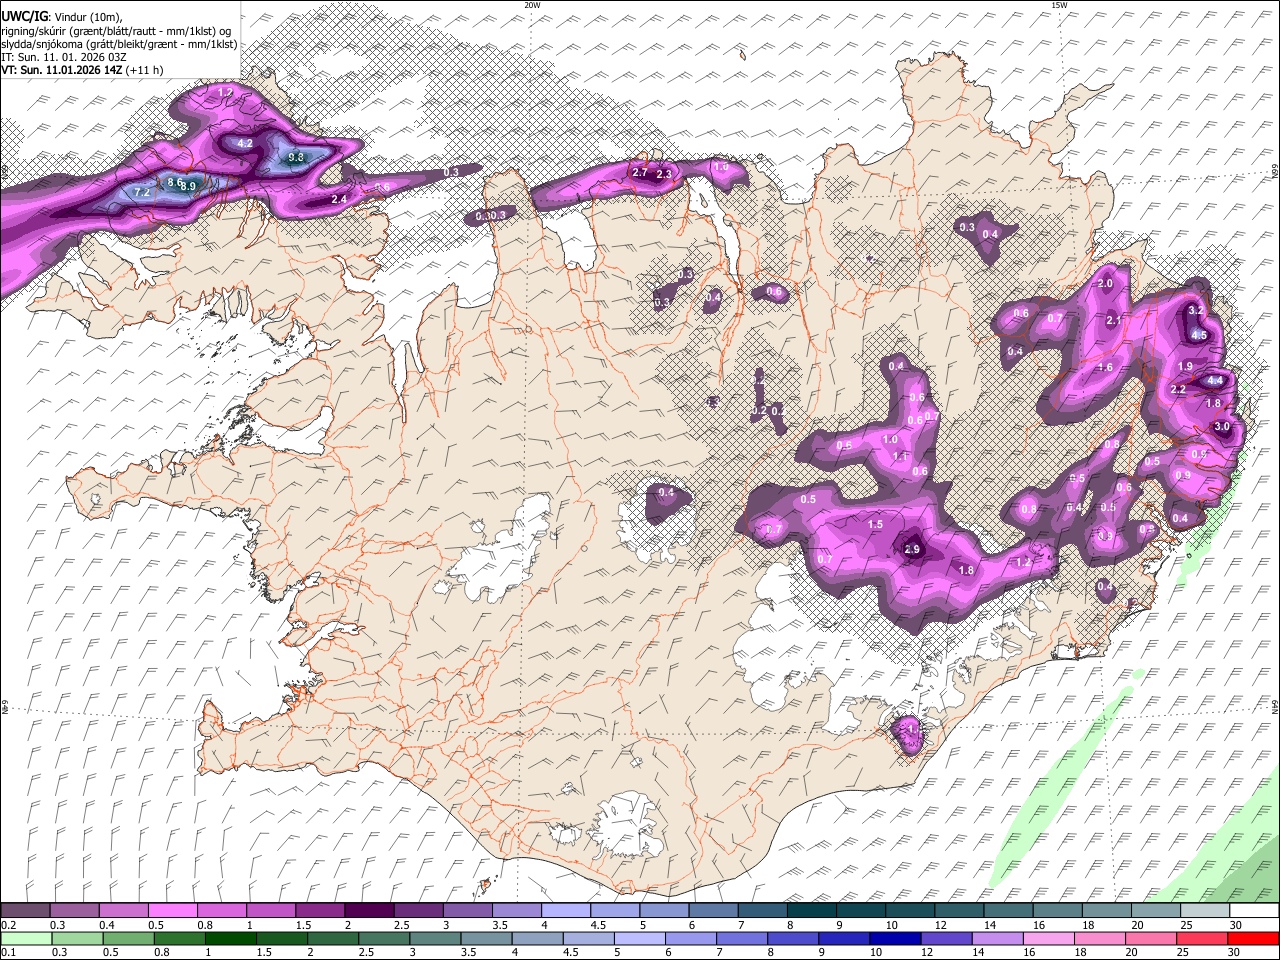Select the red 30 swatch in lower legend

click(x=1253, y=938)
